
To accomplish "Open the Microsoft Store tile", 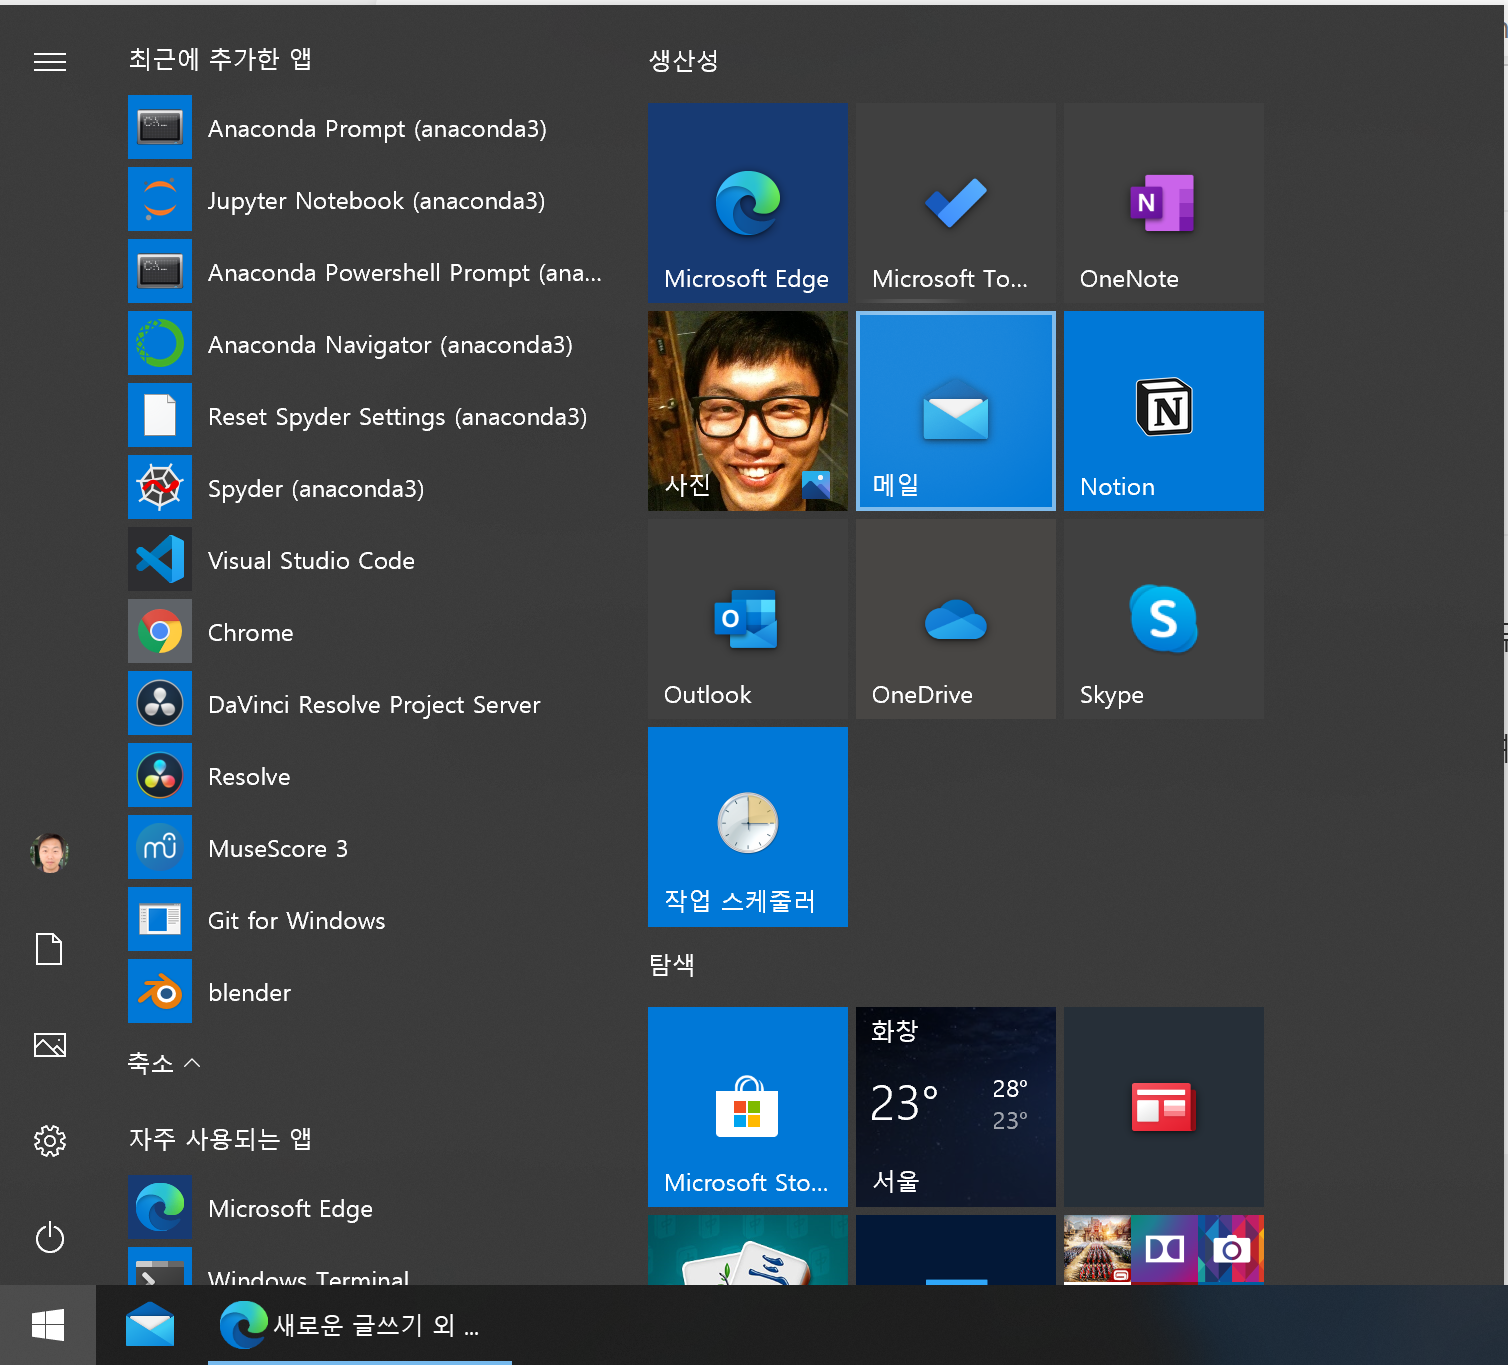I will pos(748,1107).
